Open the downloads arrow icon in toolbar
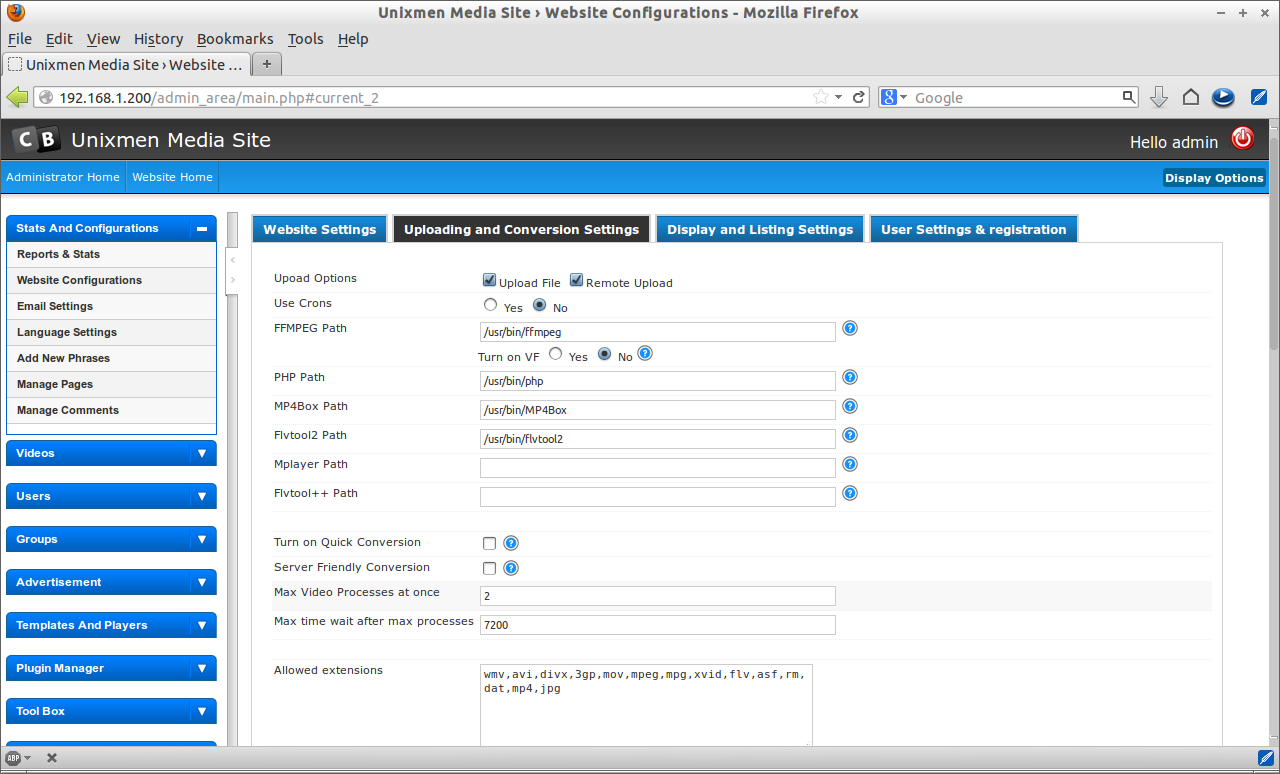Image resolution: width=1280 pixels, height=774 pixels. (x=1159, y=97)
